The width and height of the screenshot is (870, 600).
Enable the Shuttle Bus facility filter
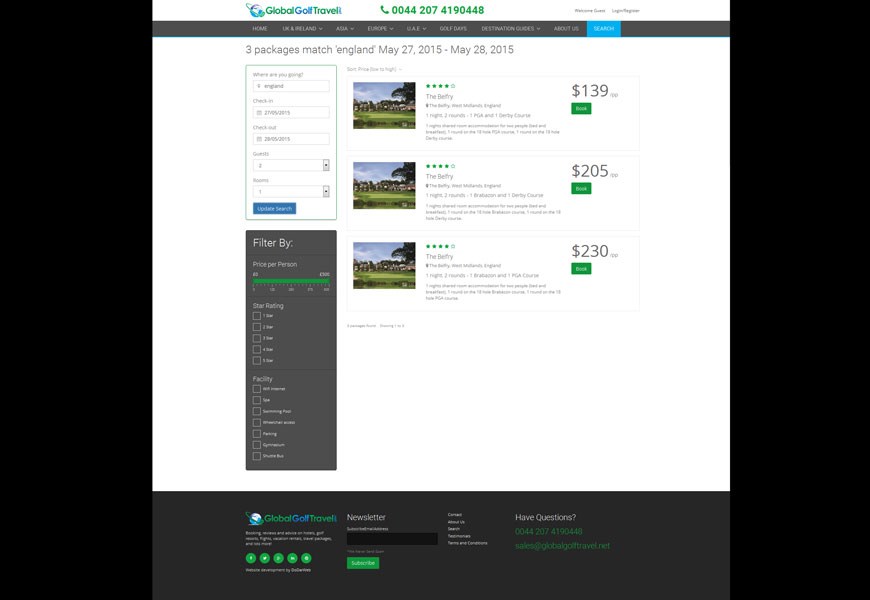coord(256,456)
